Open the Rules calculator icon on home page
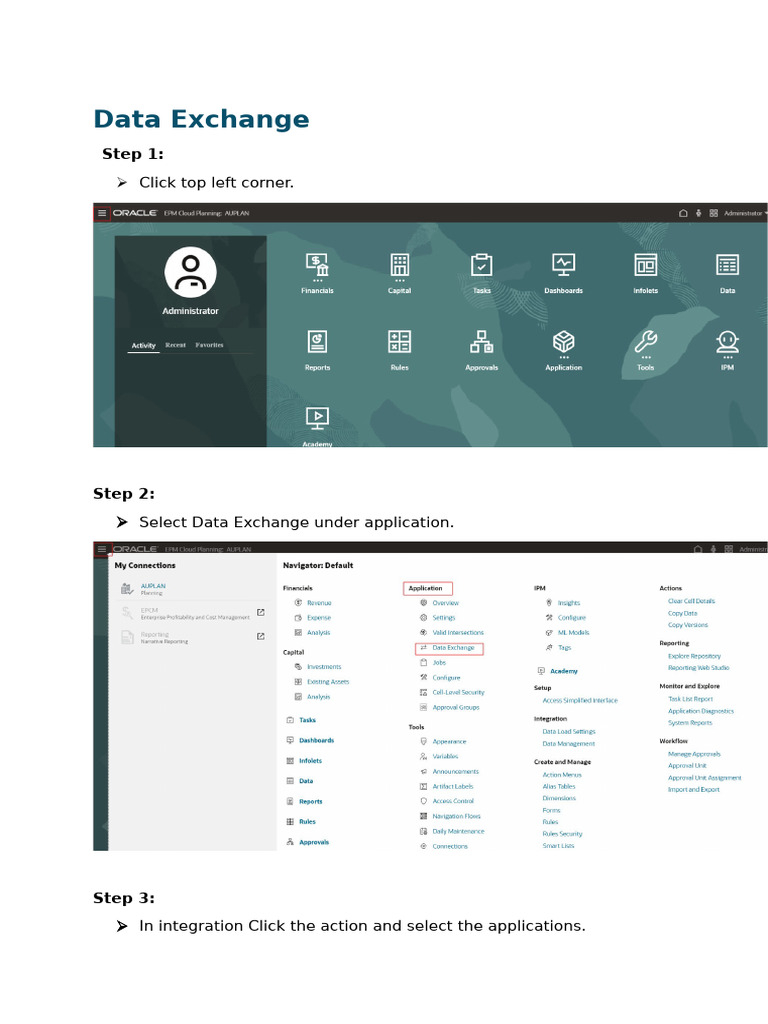Screen dimensions: 768x1024 pos(400,342)
